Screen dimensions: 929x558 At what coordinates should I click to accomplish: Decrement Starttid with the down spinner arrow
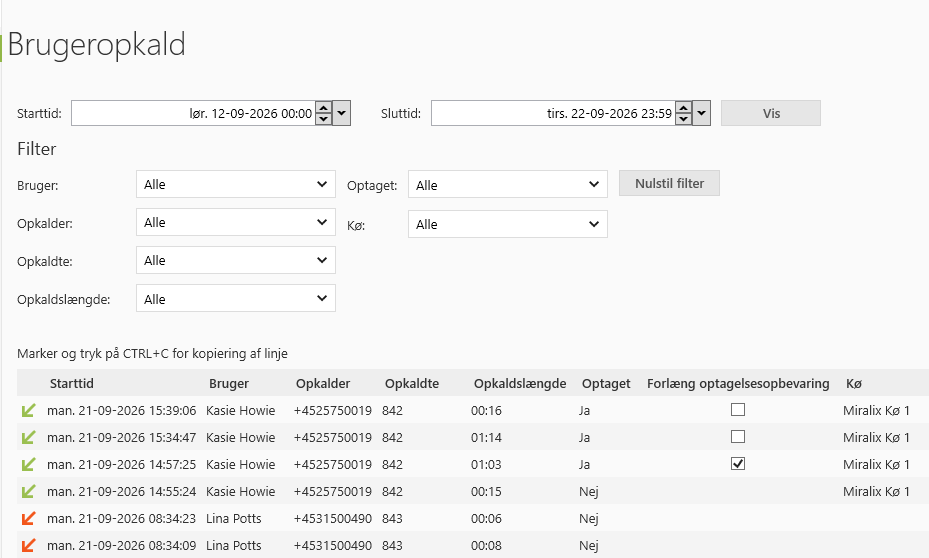tap(323, 119)
